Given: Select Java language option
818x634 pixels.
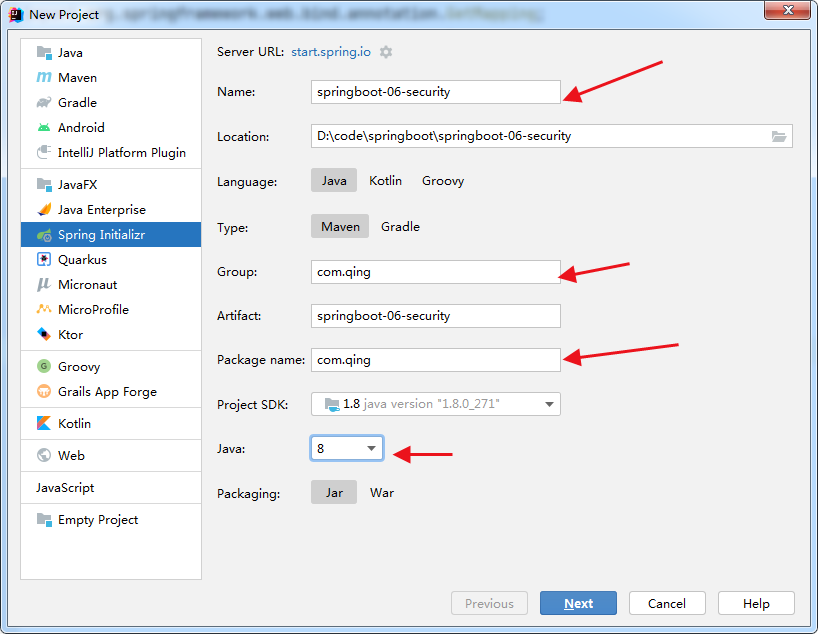Looking at the screenshot, I should point(334,181).
